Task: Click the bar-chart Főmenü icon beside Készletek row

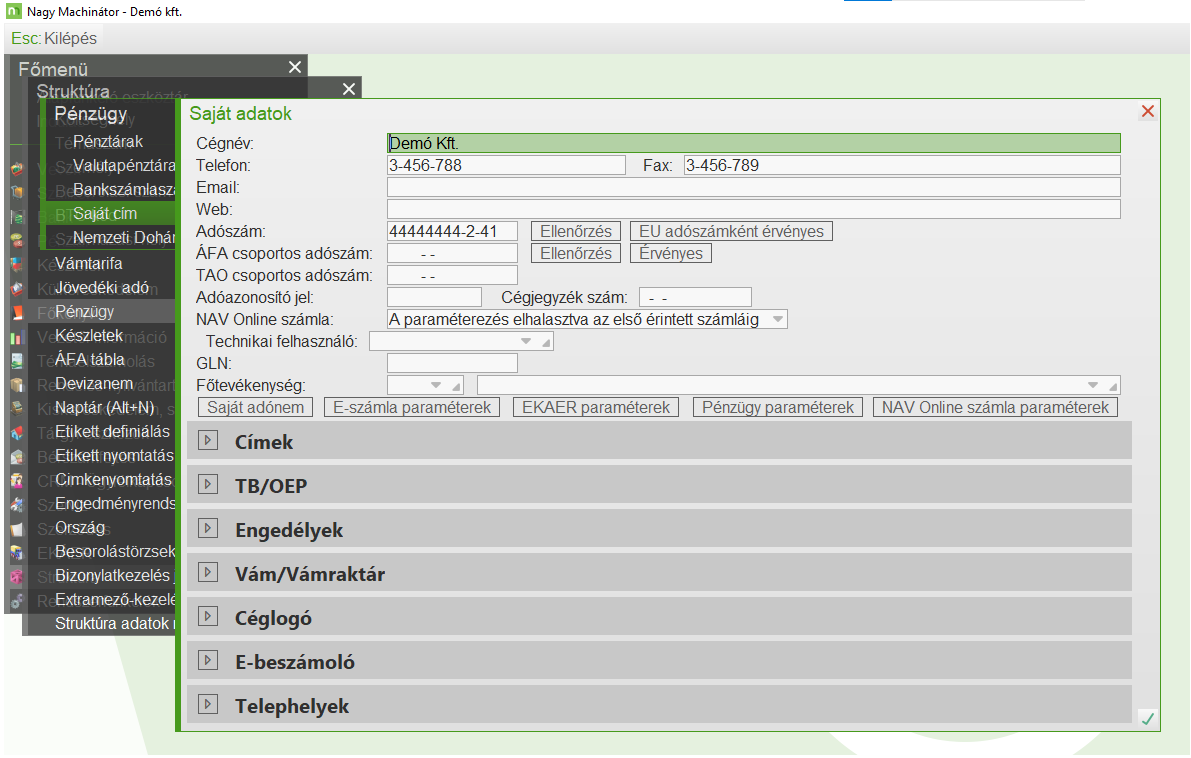Action: click(x=17, y=336)
